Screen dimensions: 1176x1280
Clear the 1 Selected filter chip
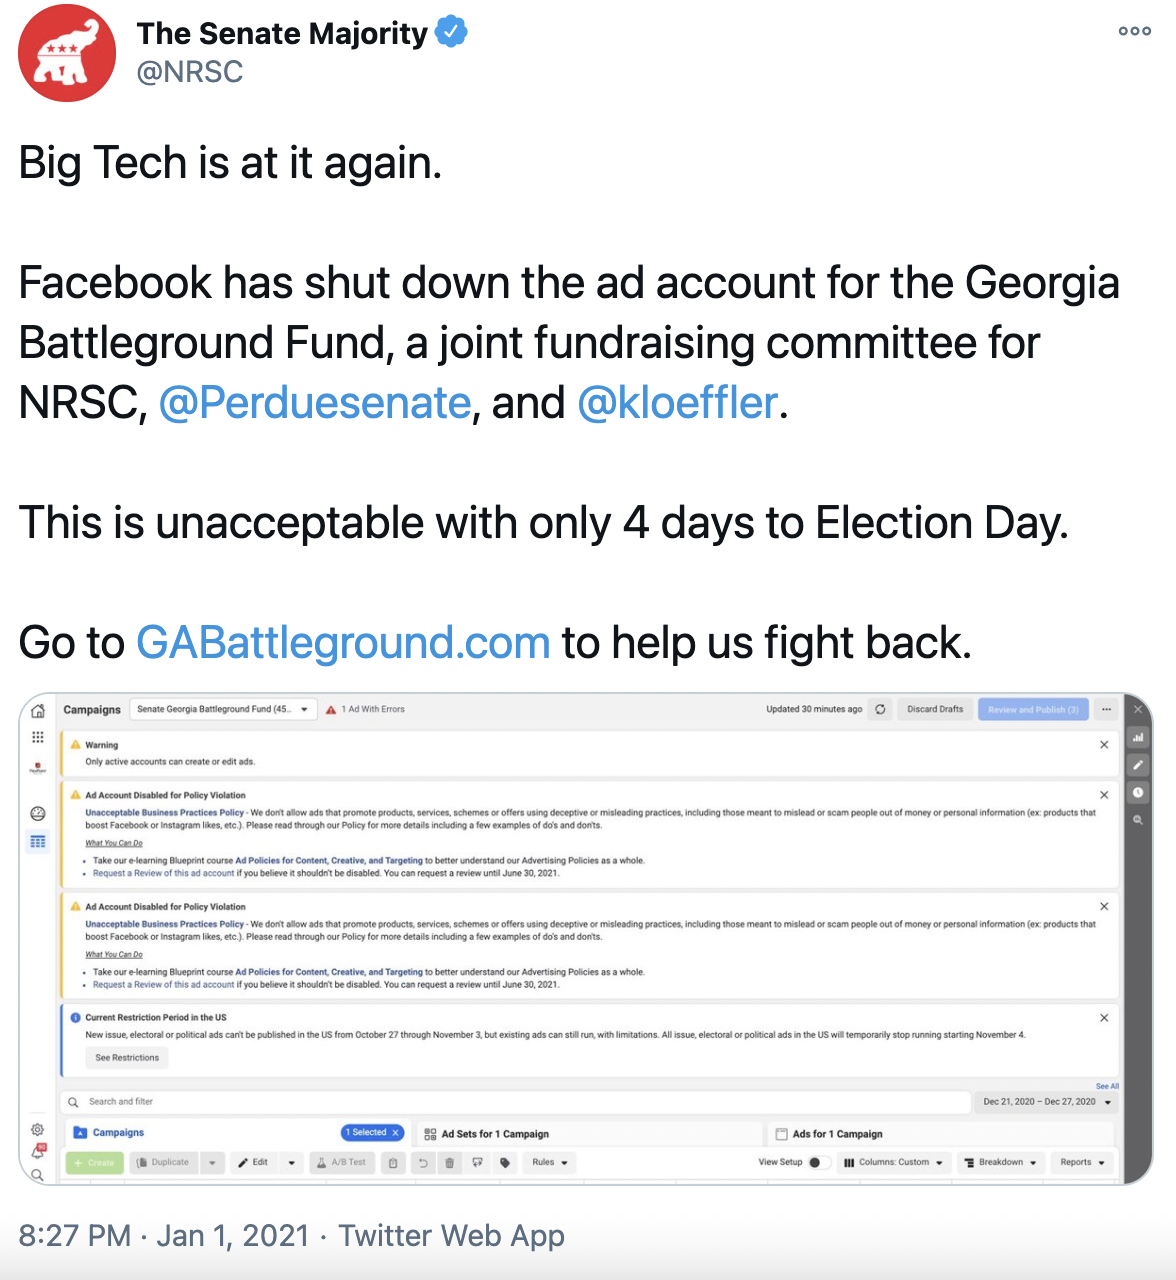pos(396,1133)
